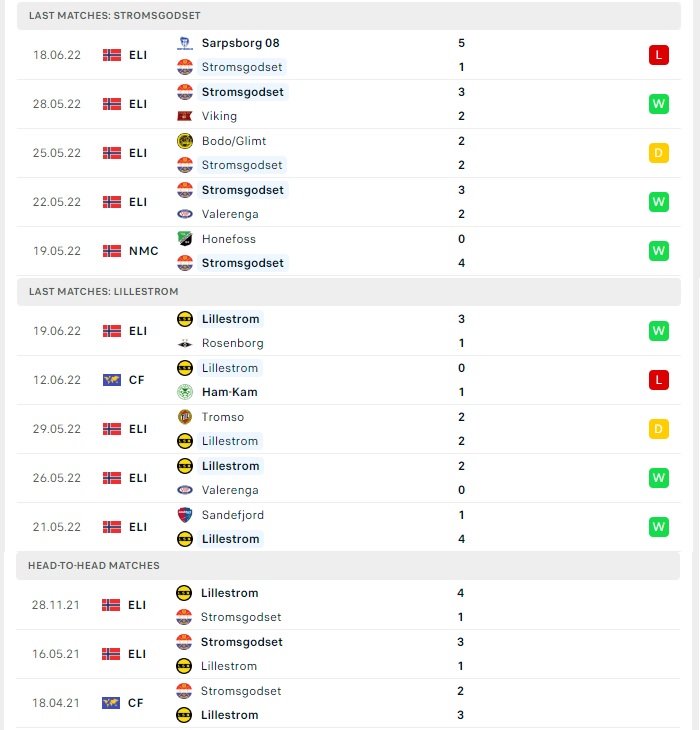Click red L badge for Sarpsborg 08 match
700x730 pixels.
point(659,55)
